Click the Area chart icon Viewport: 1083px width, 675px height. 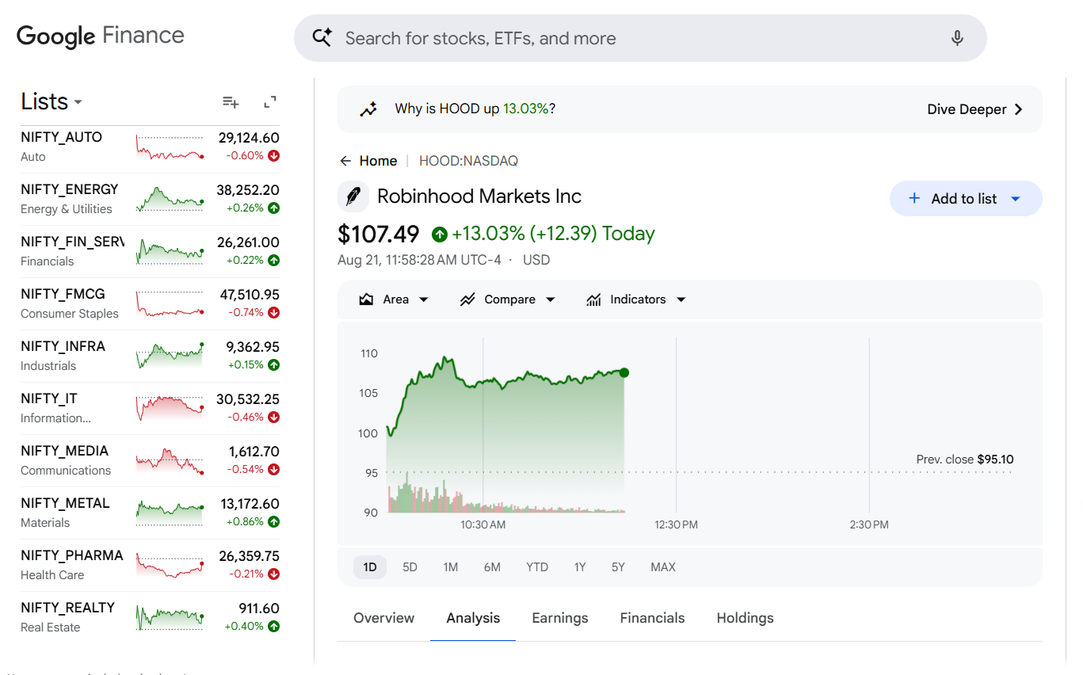[x=366, y=299]
